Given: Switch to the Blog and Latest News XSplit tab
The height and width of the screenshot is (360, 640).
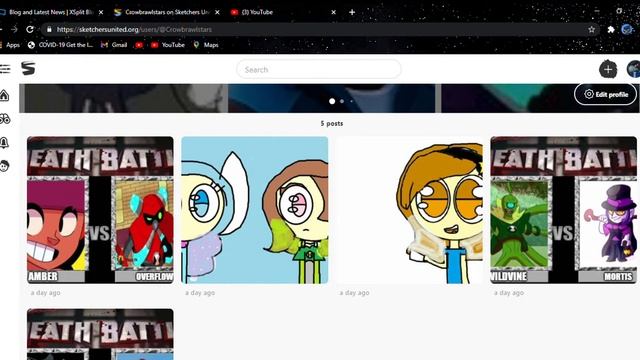Looking at the screenshot, I should pyautogui.click(x=51, y=12).
